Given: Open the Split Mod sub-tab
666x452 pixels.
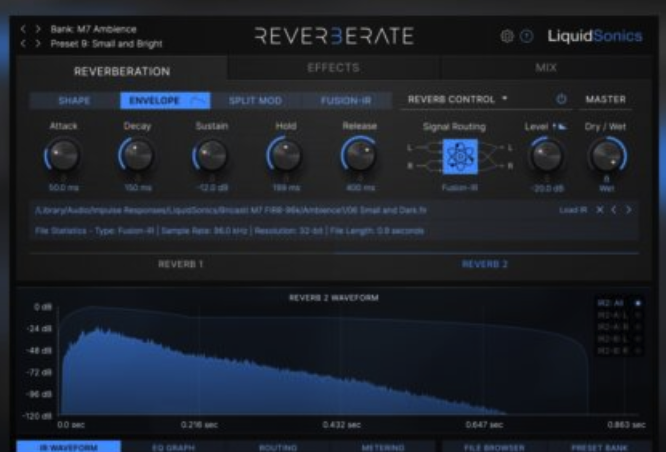Looking at the screenshot, I should click(255, 101).
